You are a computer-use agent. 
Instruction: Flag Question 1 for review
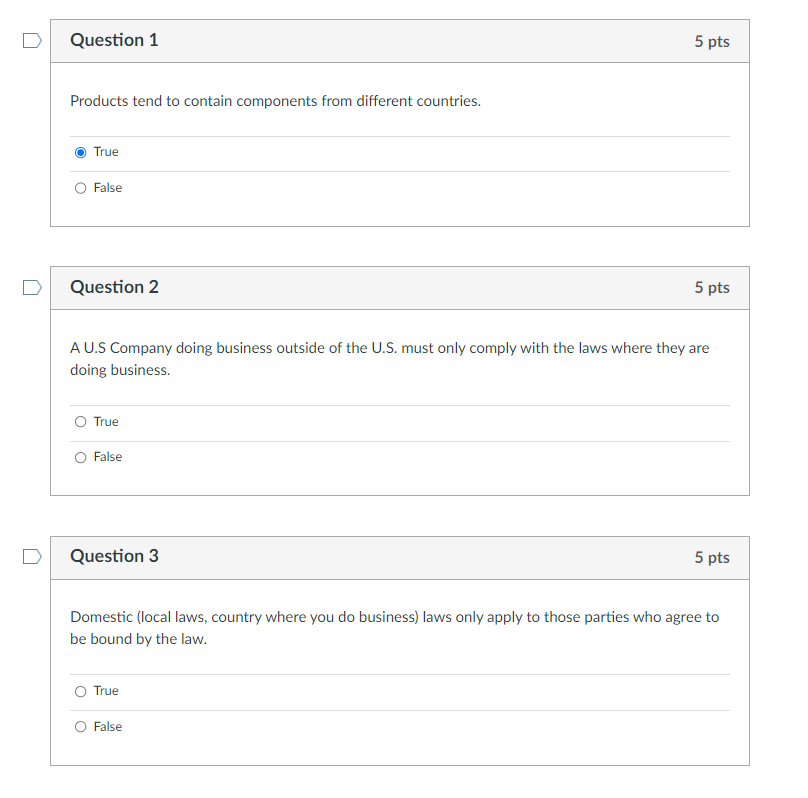point(33,41)
